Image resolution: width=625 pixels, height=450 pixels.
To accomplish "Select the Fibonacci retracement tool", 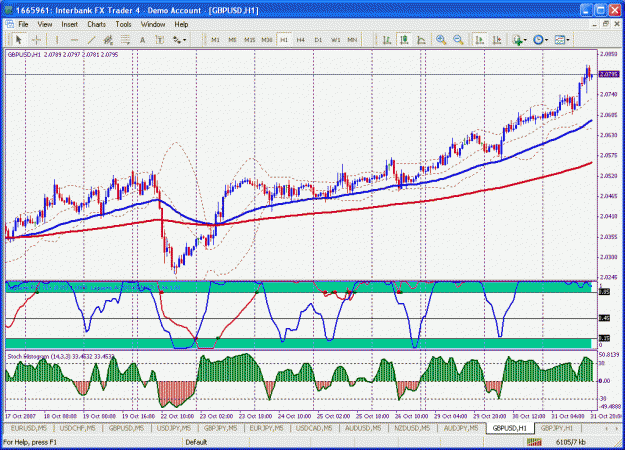I will point(125,40).
